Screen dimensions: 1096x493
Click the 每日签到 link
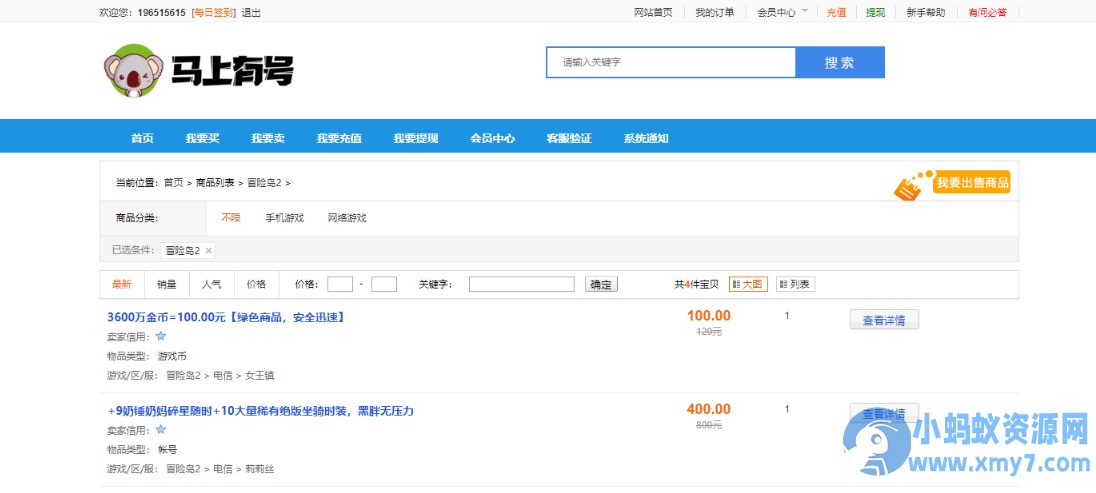214,13
